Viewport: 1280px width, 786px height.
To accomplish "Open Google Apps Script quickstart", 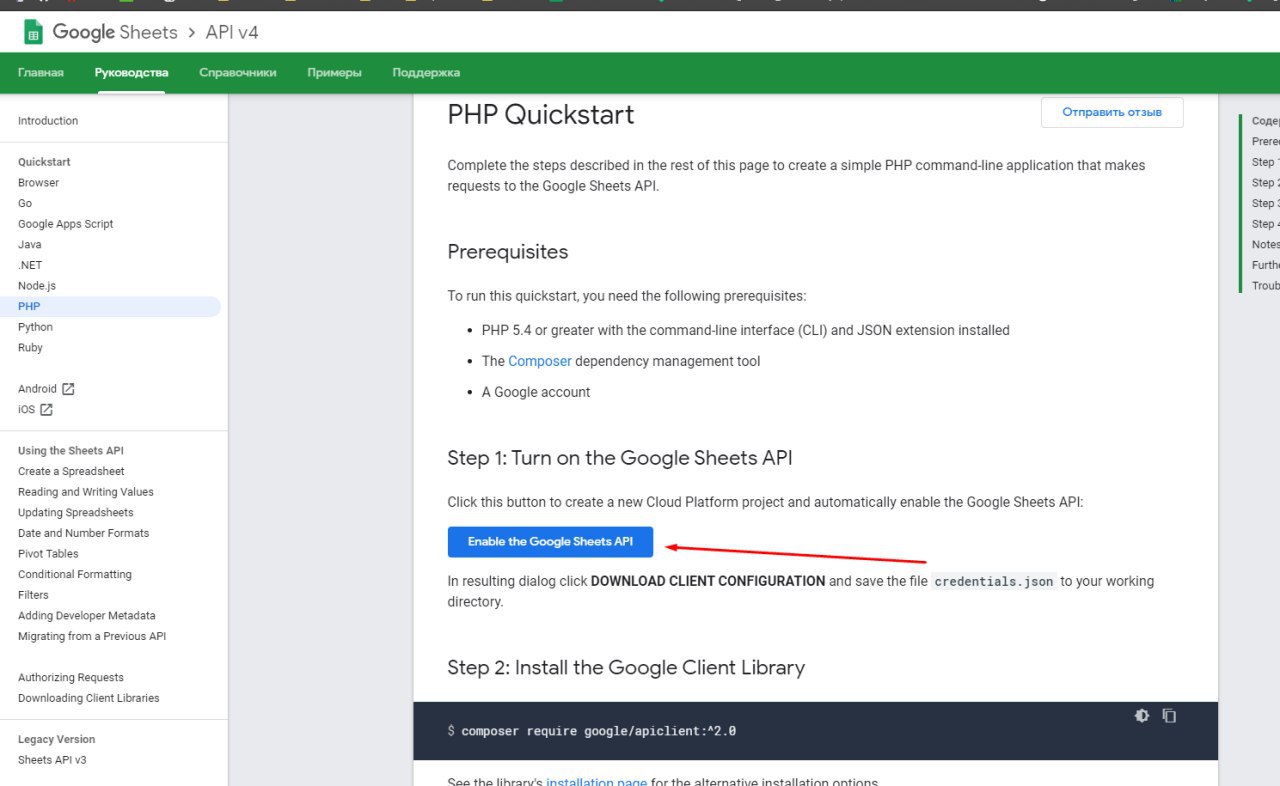I will click(66, 224).
